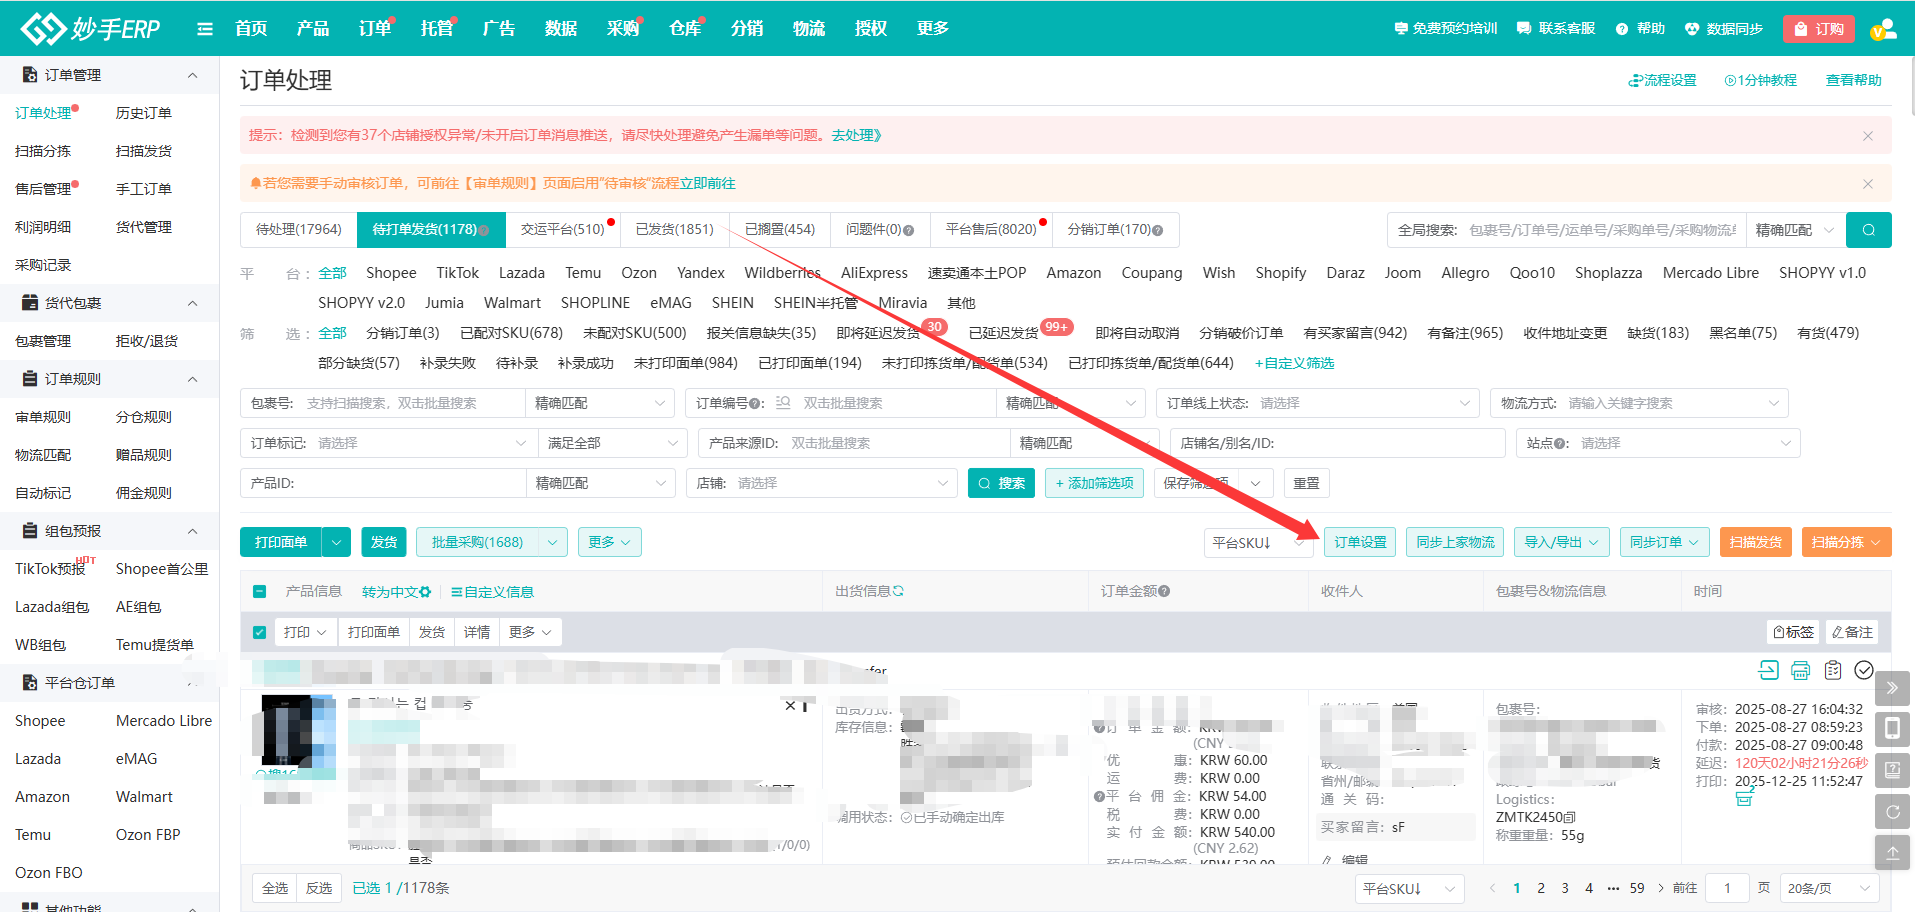Switch to the 待处理(17964) tab
The height and width of the screenshot is (912, 1915).
pos(299,230)
